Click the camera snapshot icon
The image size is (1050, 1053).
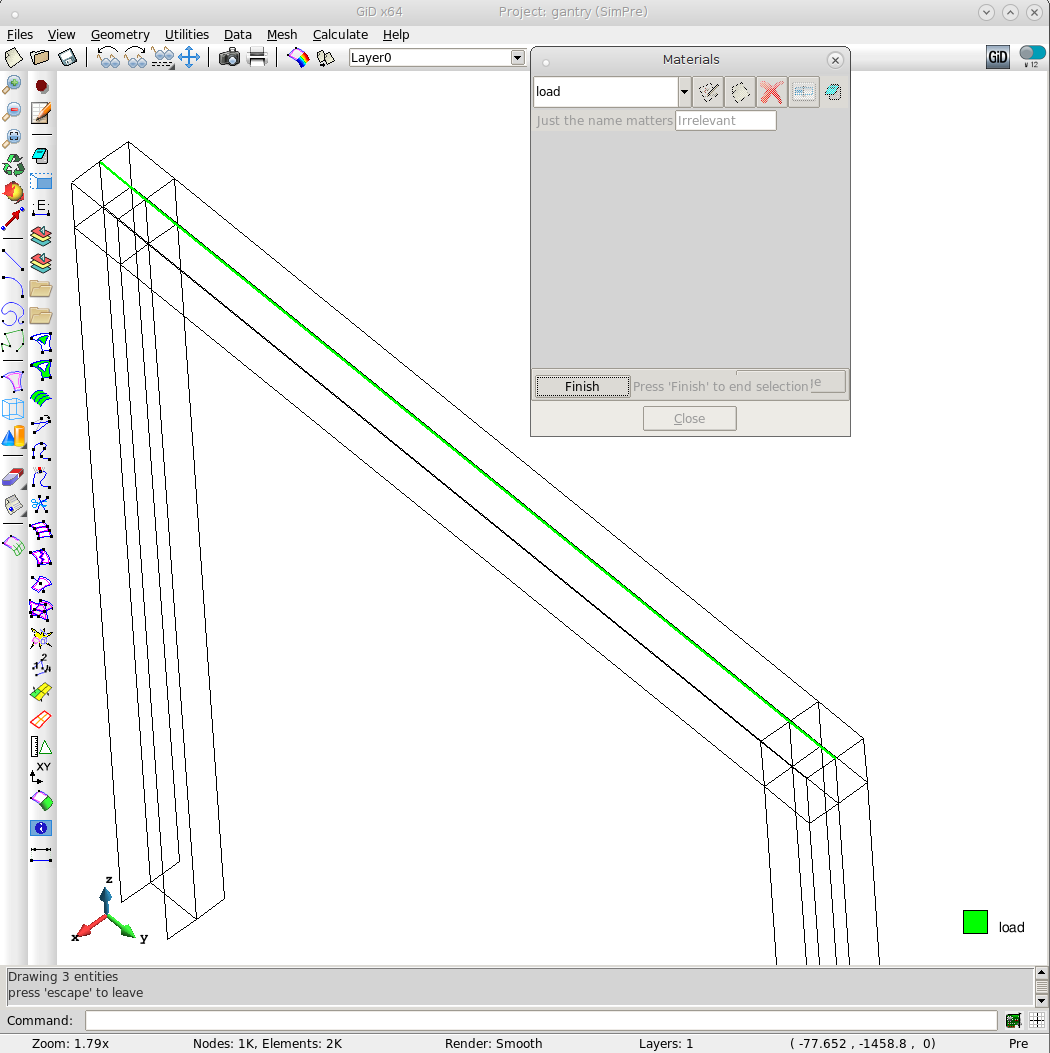tap(229, 58)
